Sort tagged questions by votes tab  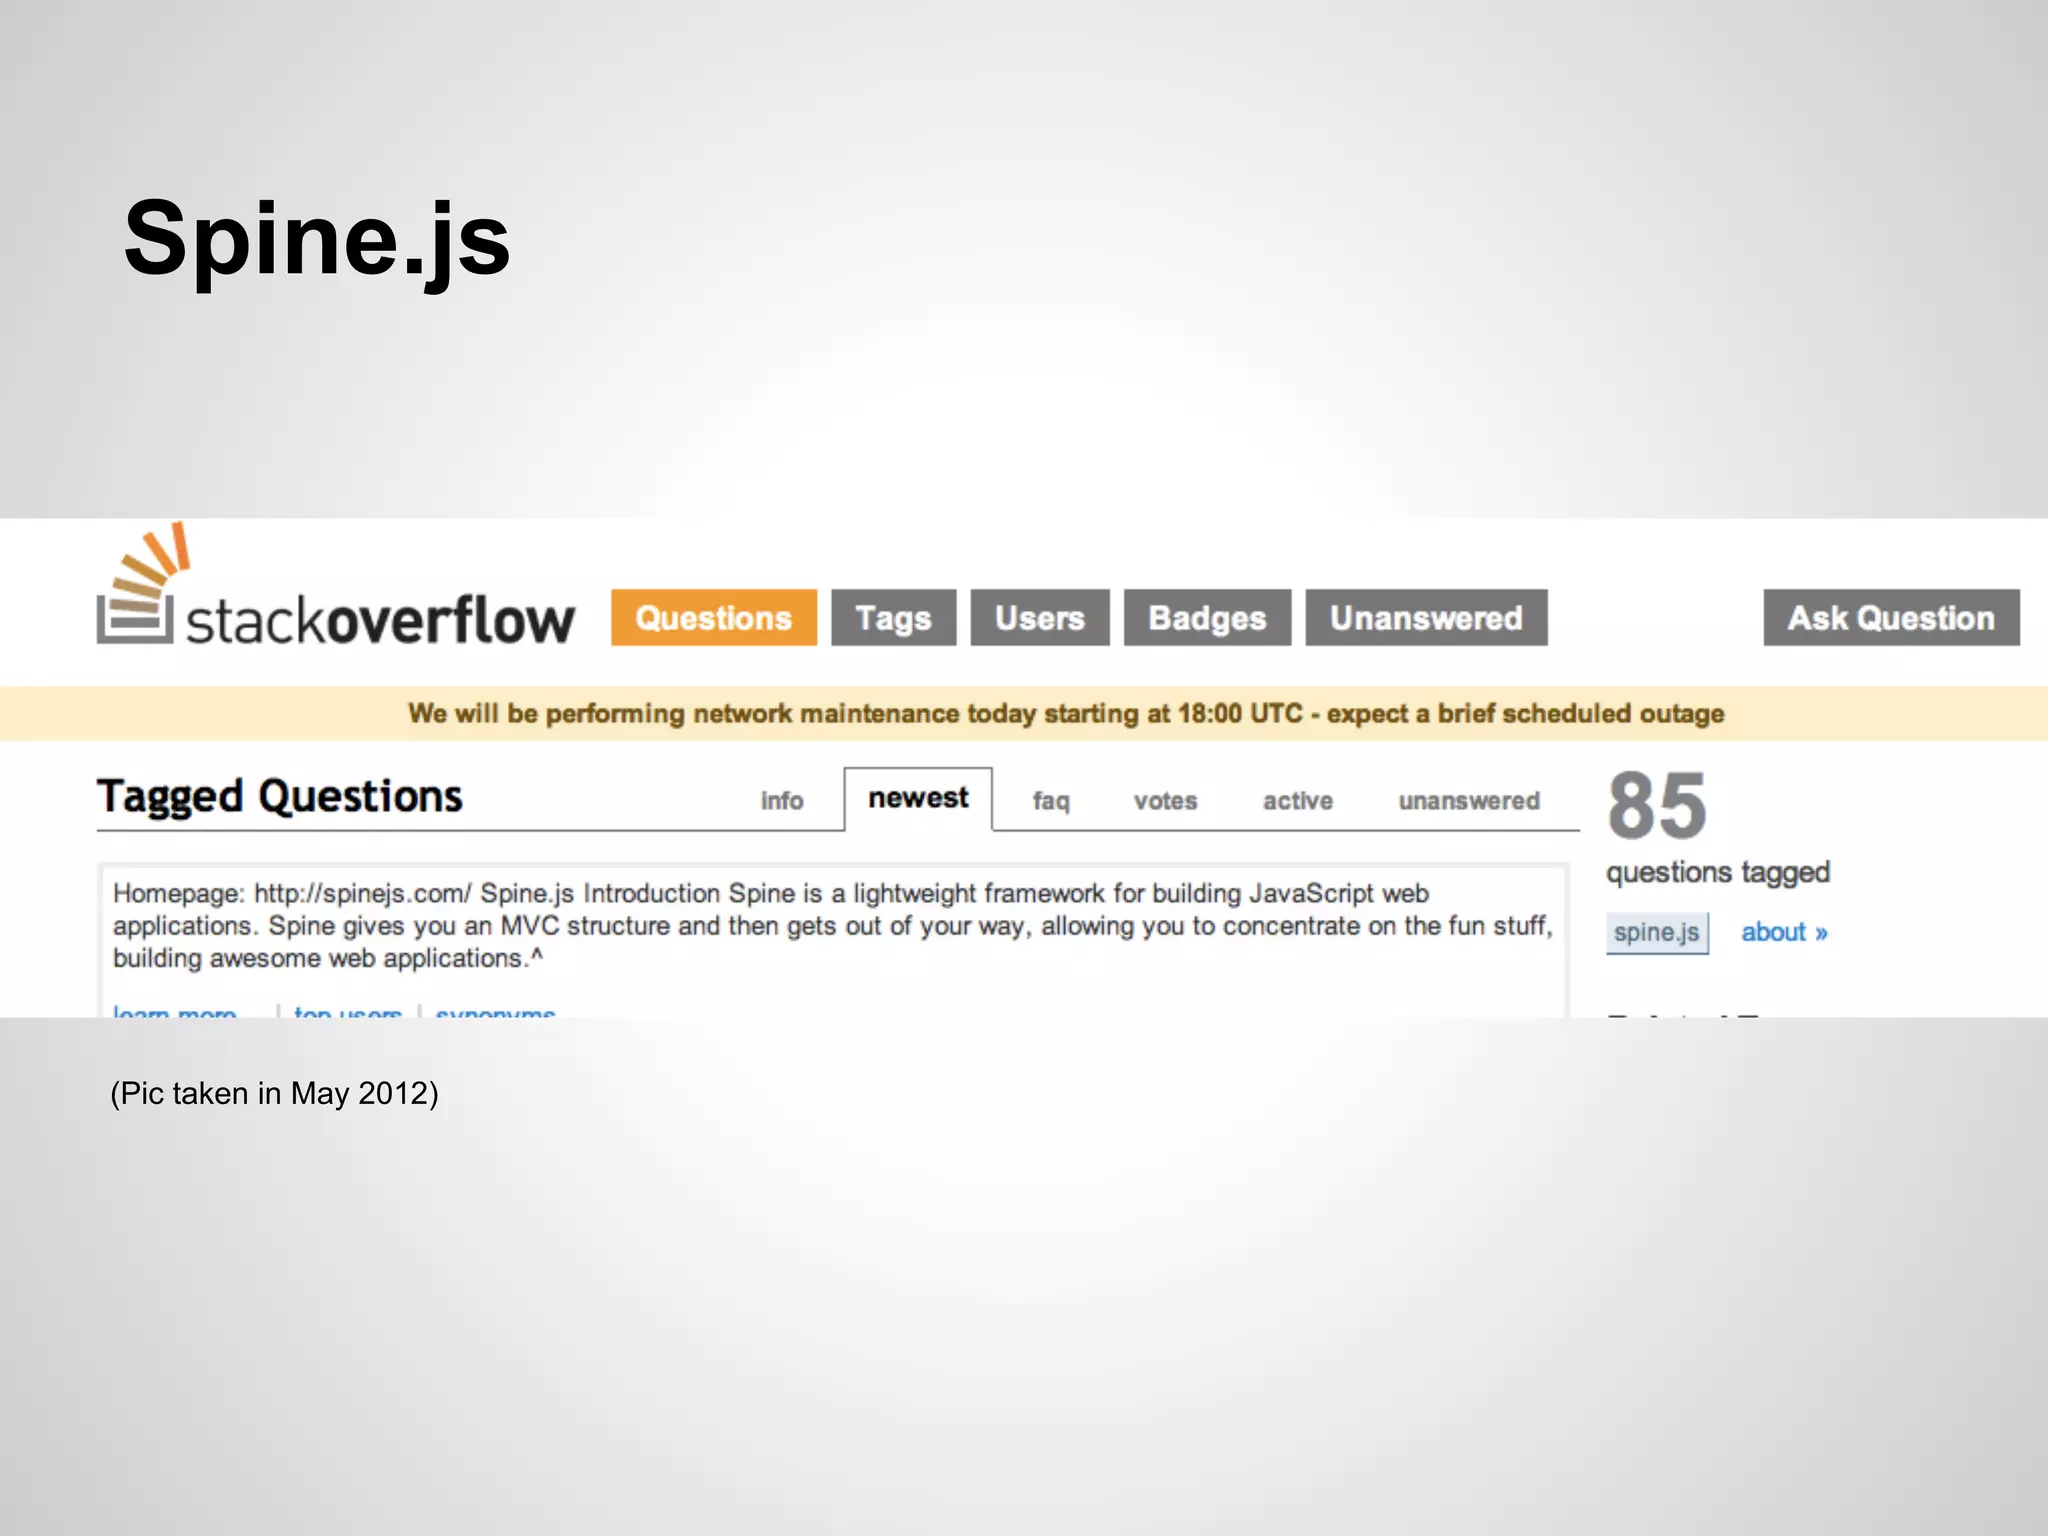pos(1165,801)
